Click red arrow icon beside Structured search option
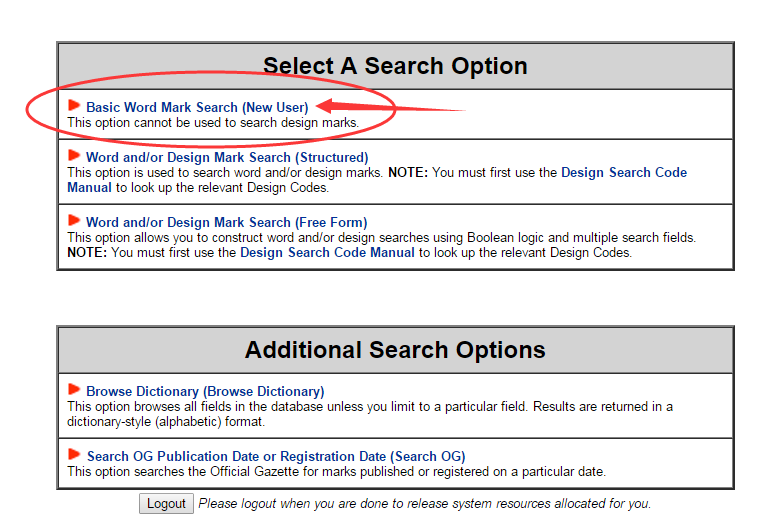777x526 pixels. [74, 155]
